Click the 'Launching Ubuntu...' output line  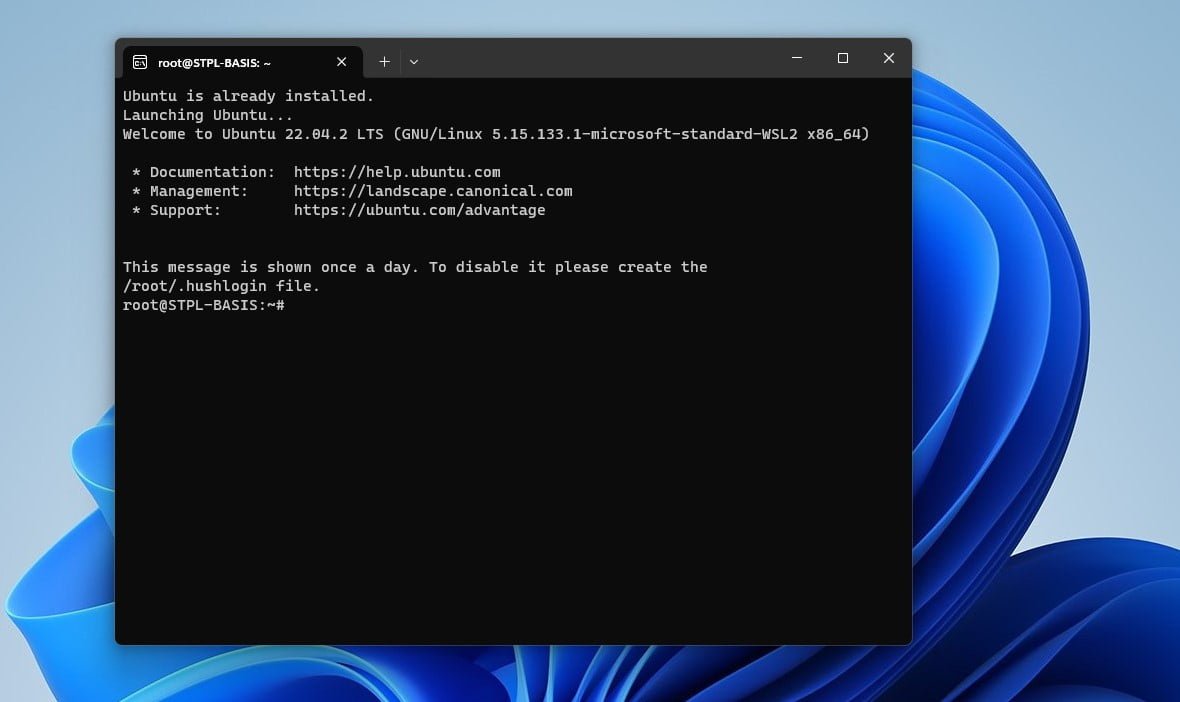[208, 115]
